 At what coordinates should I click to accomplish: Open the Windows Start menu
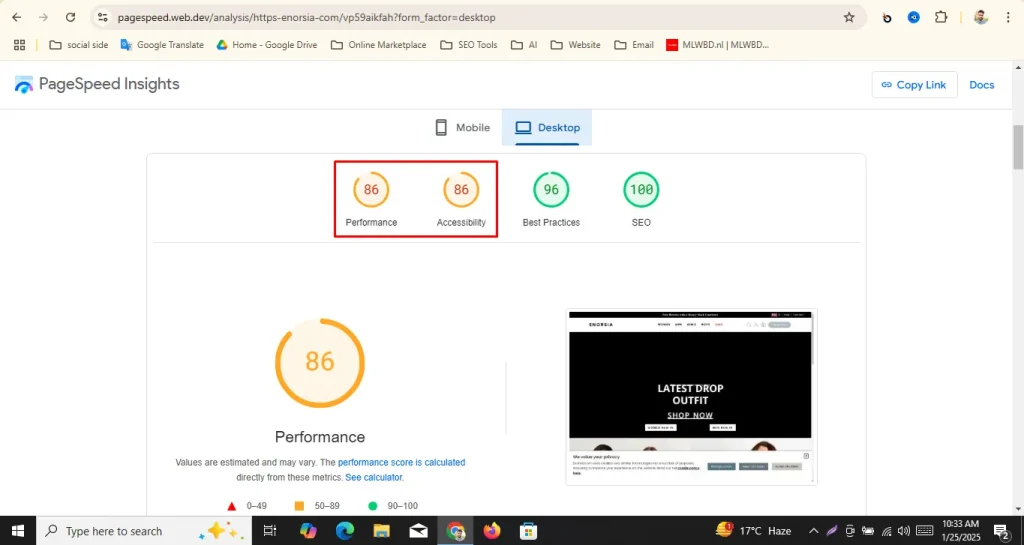(x=18, y=531)
